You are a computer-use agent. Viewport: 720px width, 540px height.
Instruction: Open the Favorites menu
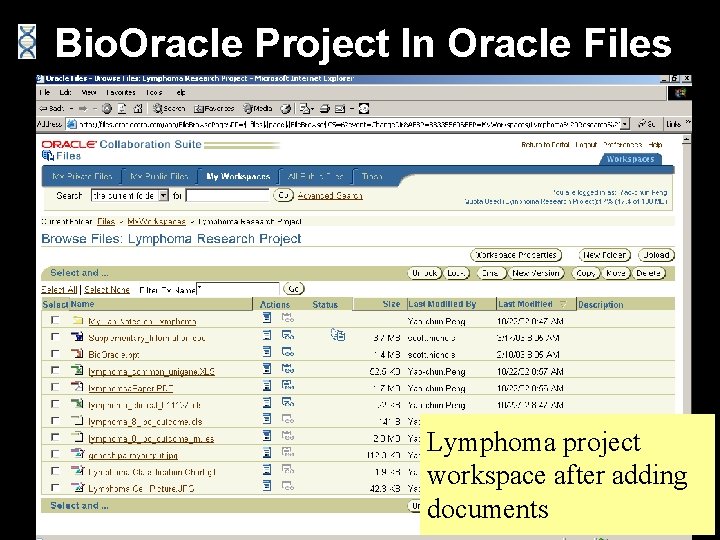pyautogui.click(x=121, y=92)
